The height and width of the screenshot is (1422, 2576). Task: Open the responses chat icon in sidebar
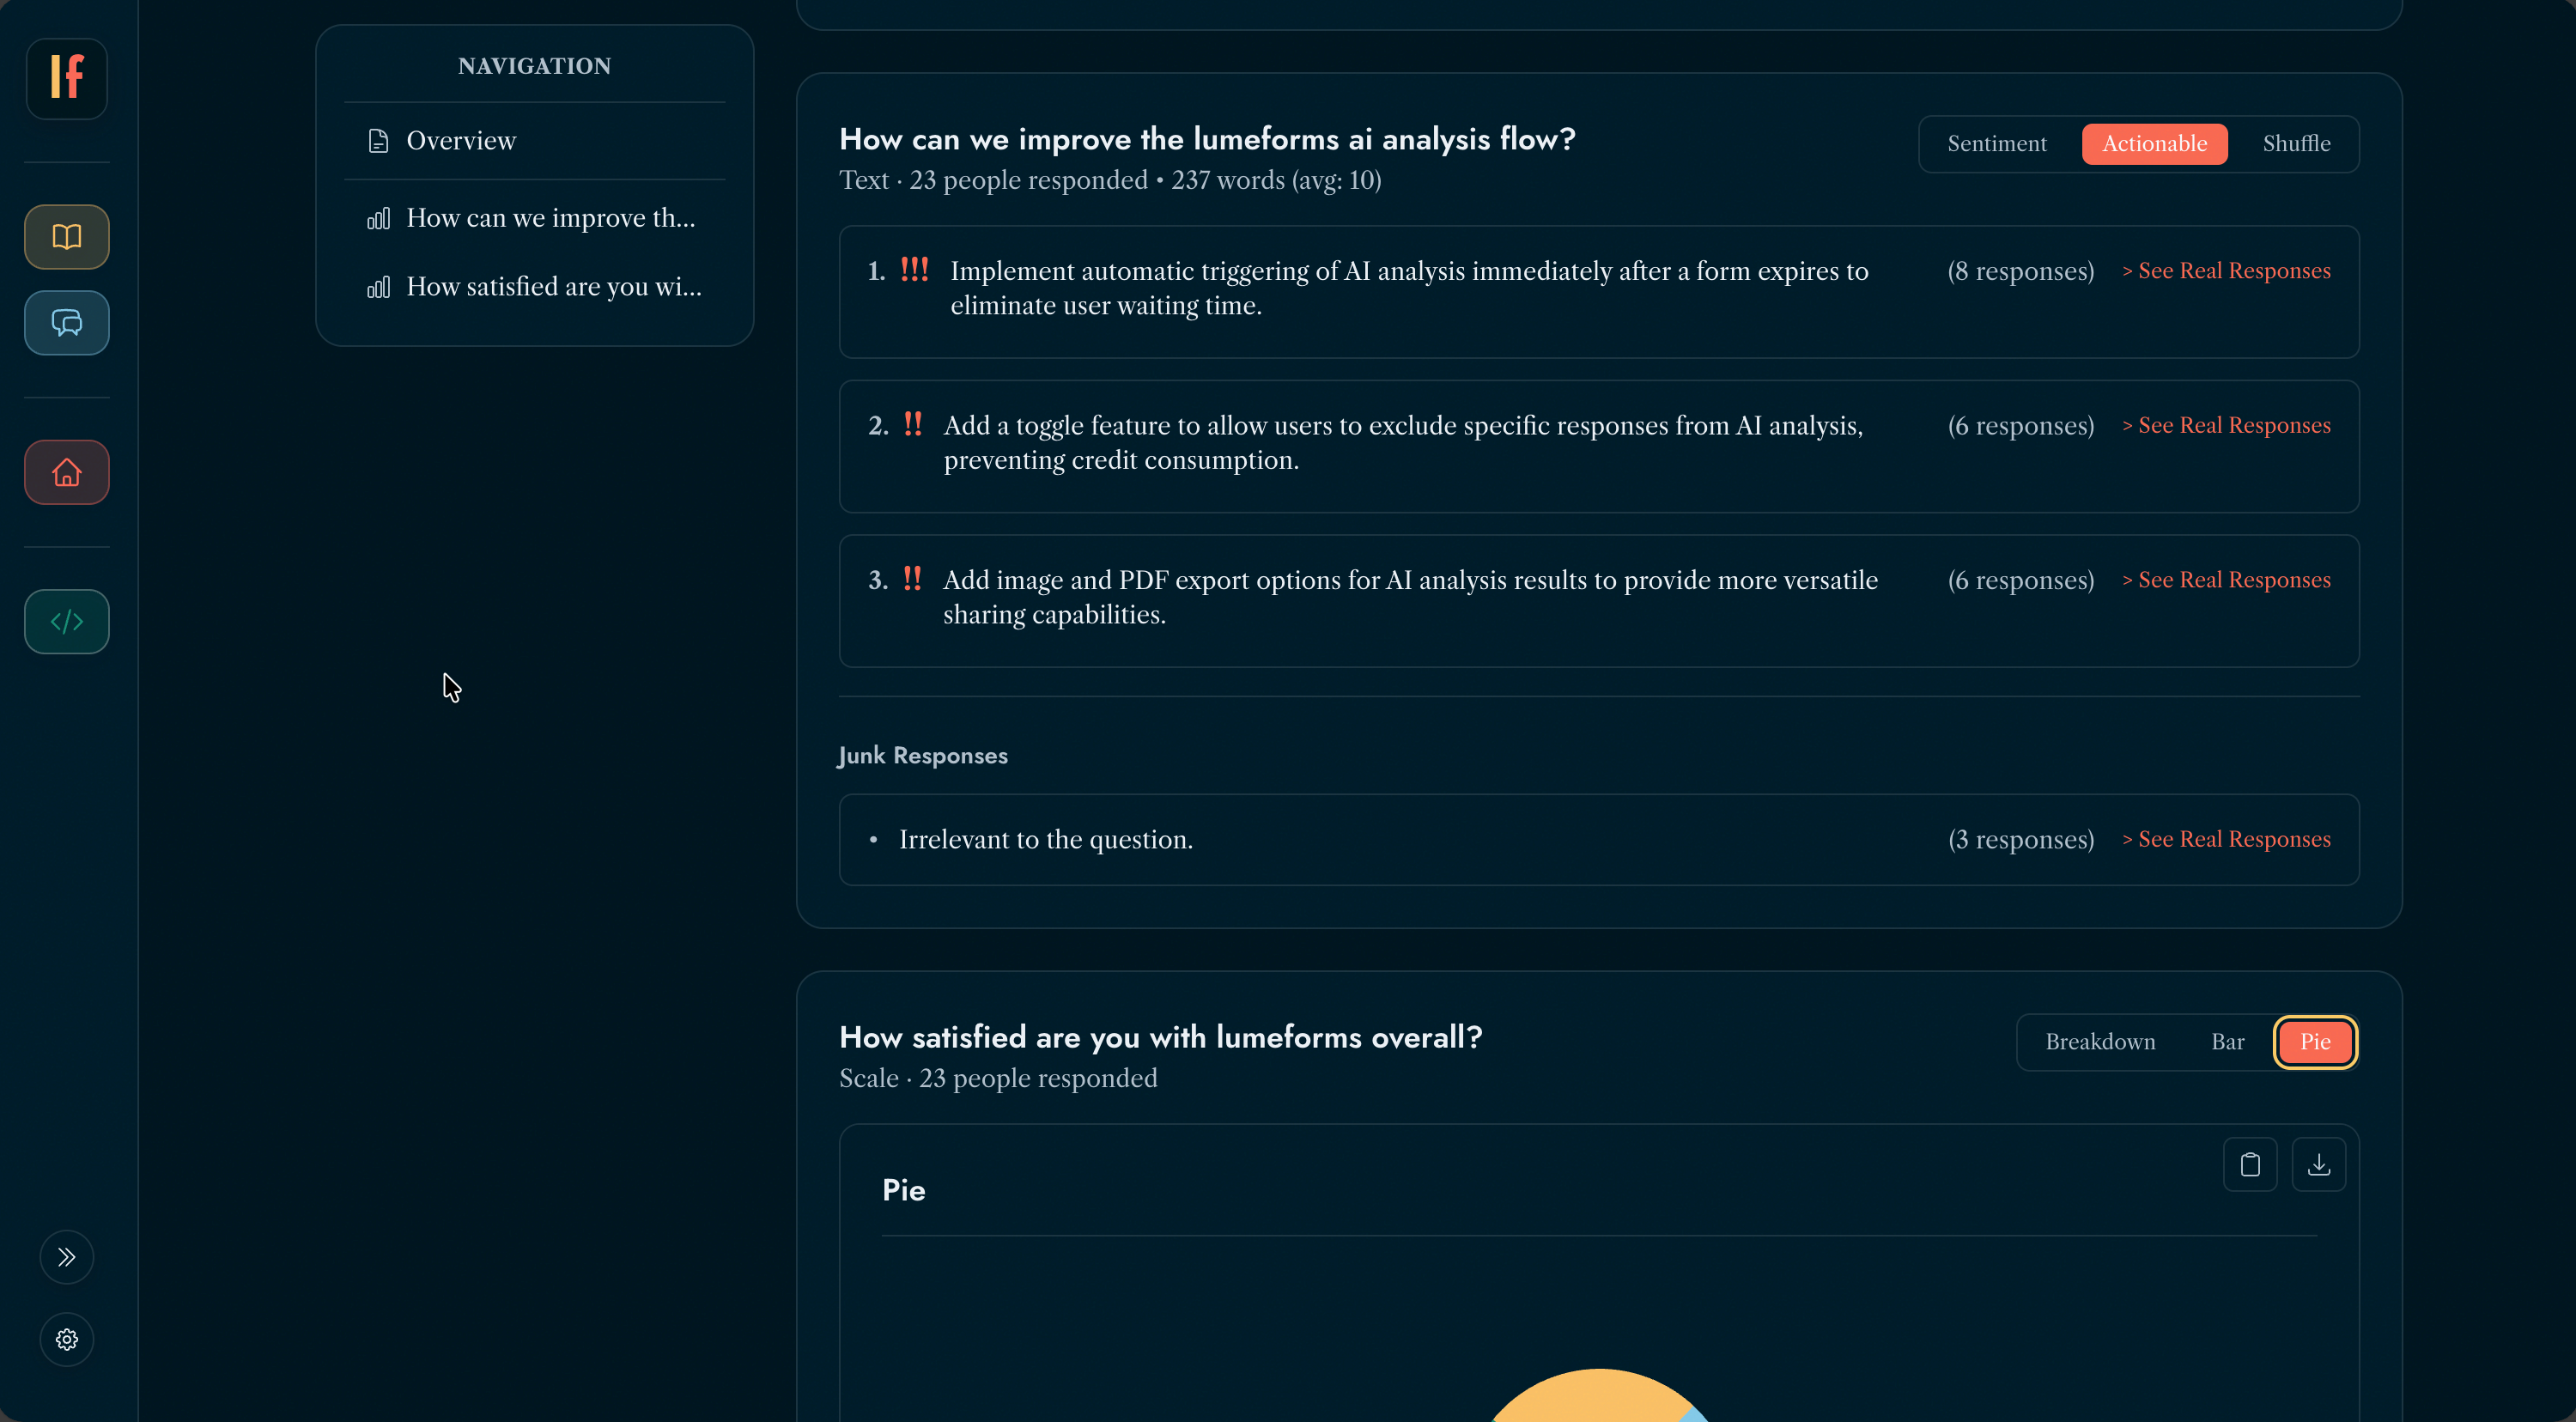[x=66, y=322]
